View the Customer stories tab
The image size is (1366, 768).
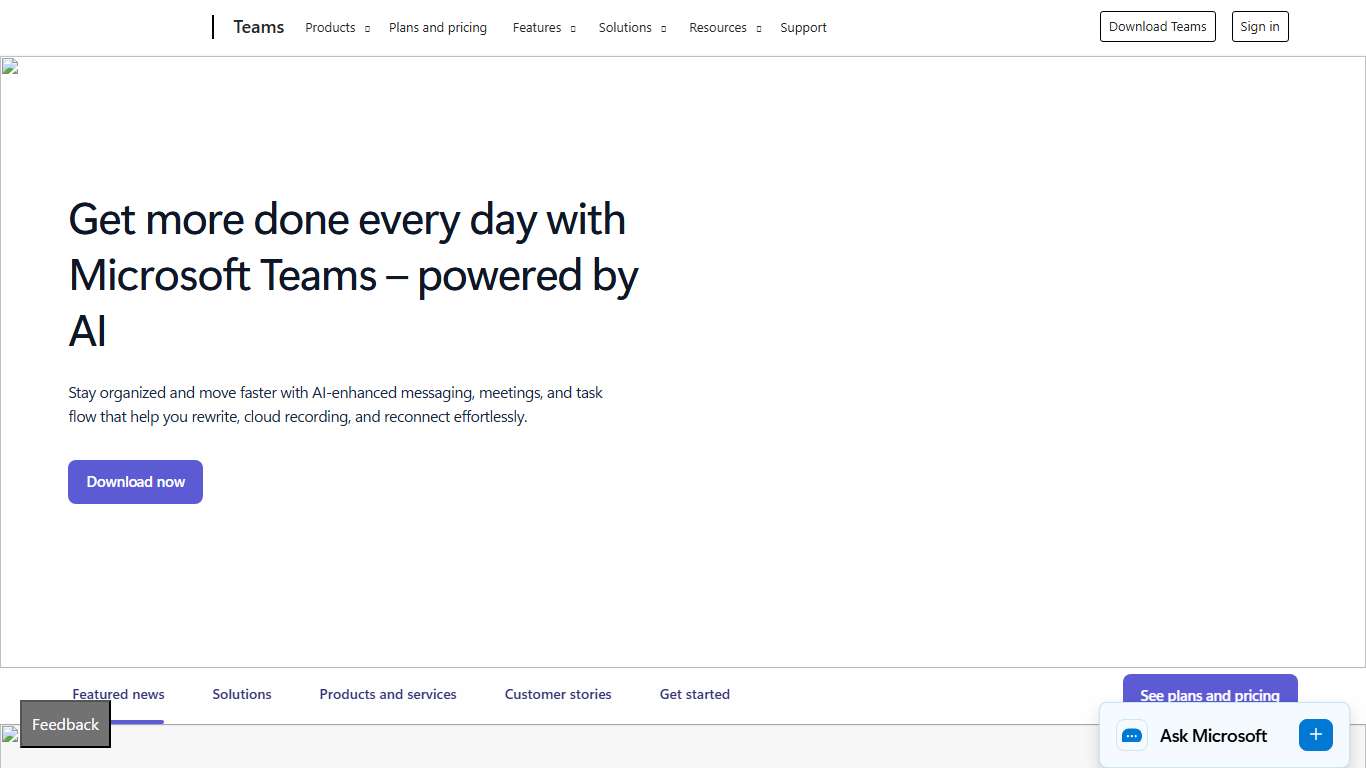(x=557, y=694)
